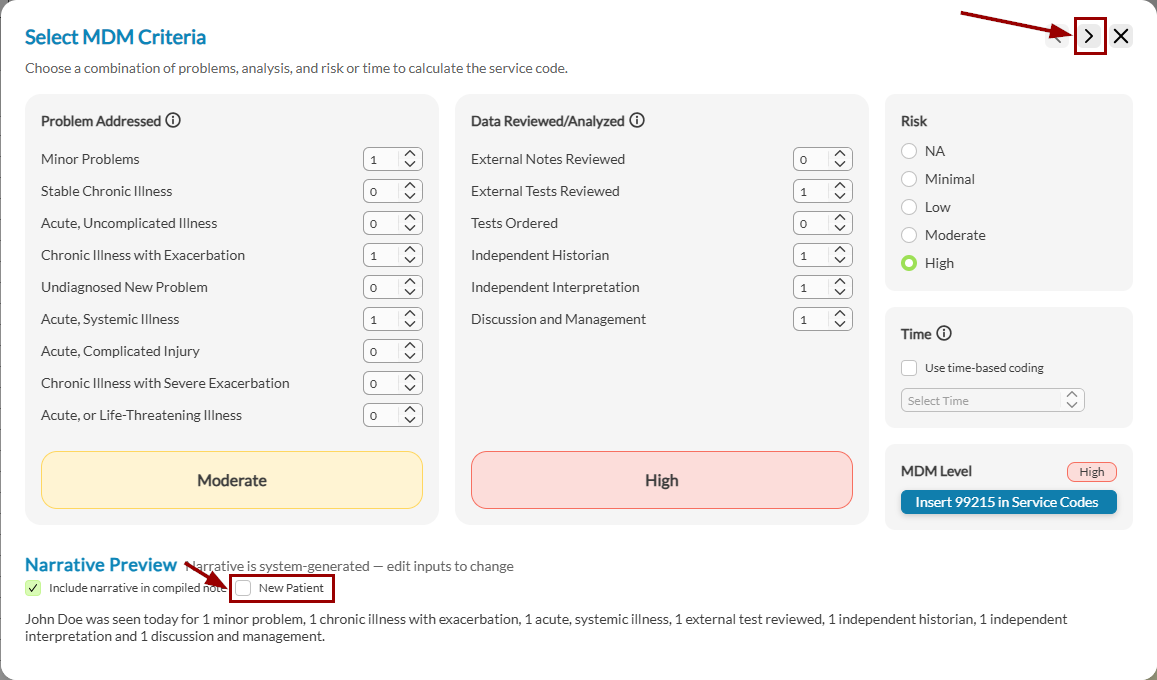Click the Tests Ordered stepper arrows
The width and height of the screenshot is (1157, 680).
tap(840, 223)
